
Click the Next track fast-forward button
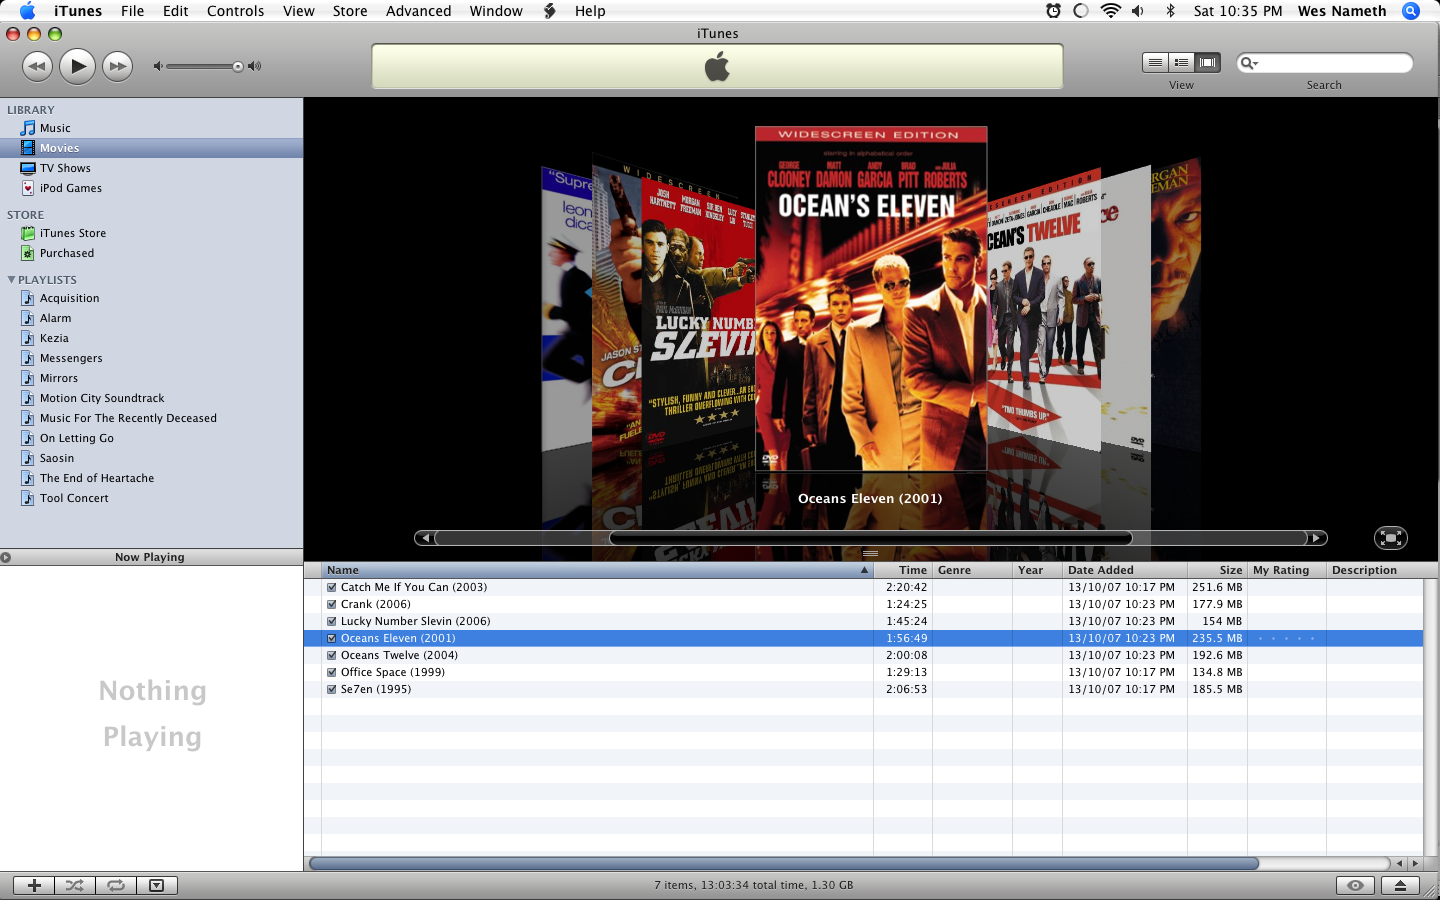tap(118, 67)
